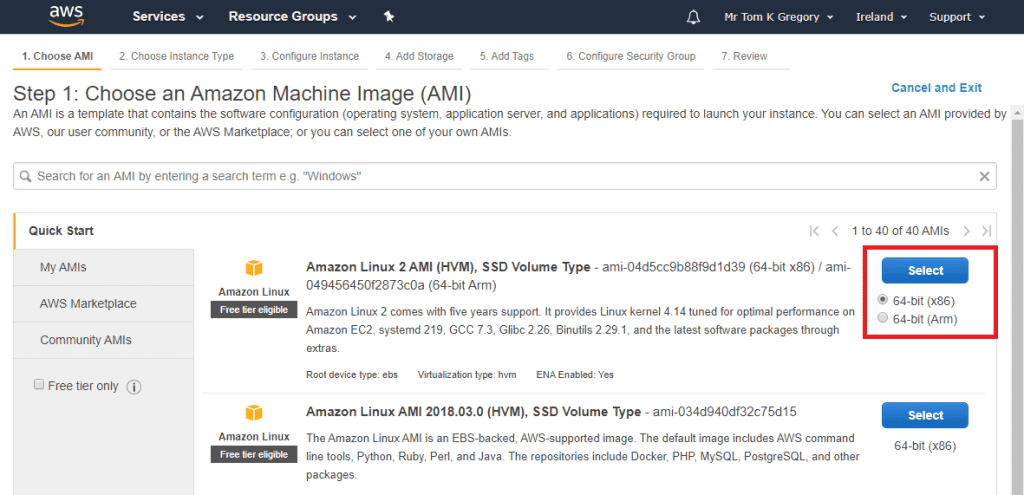Image resolution: width=1024 pixels, height=495 pixels.
Task: Choose the 64-bit (Arm) radio option
Action: coord(882,318)
